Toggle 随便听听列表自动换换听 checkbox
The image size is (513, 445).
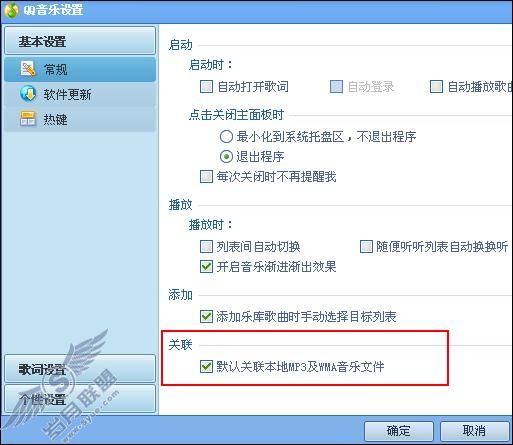point(366,247)
